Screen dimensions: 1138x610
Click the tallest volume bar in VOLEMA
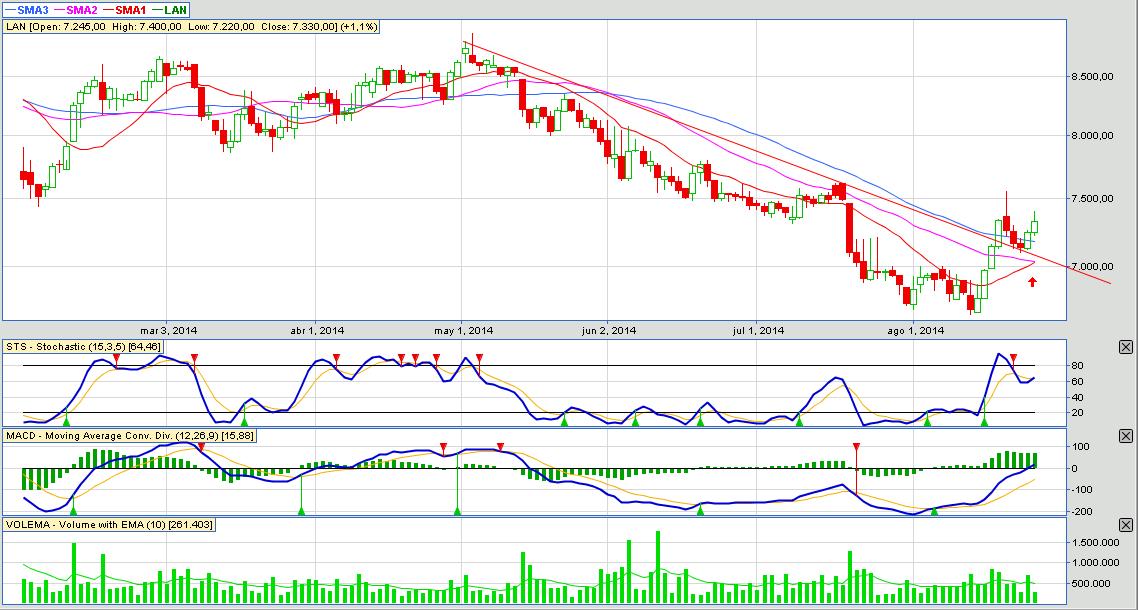coord(657,565)
